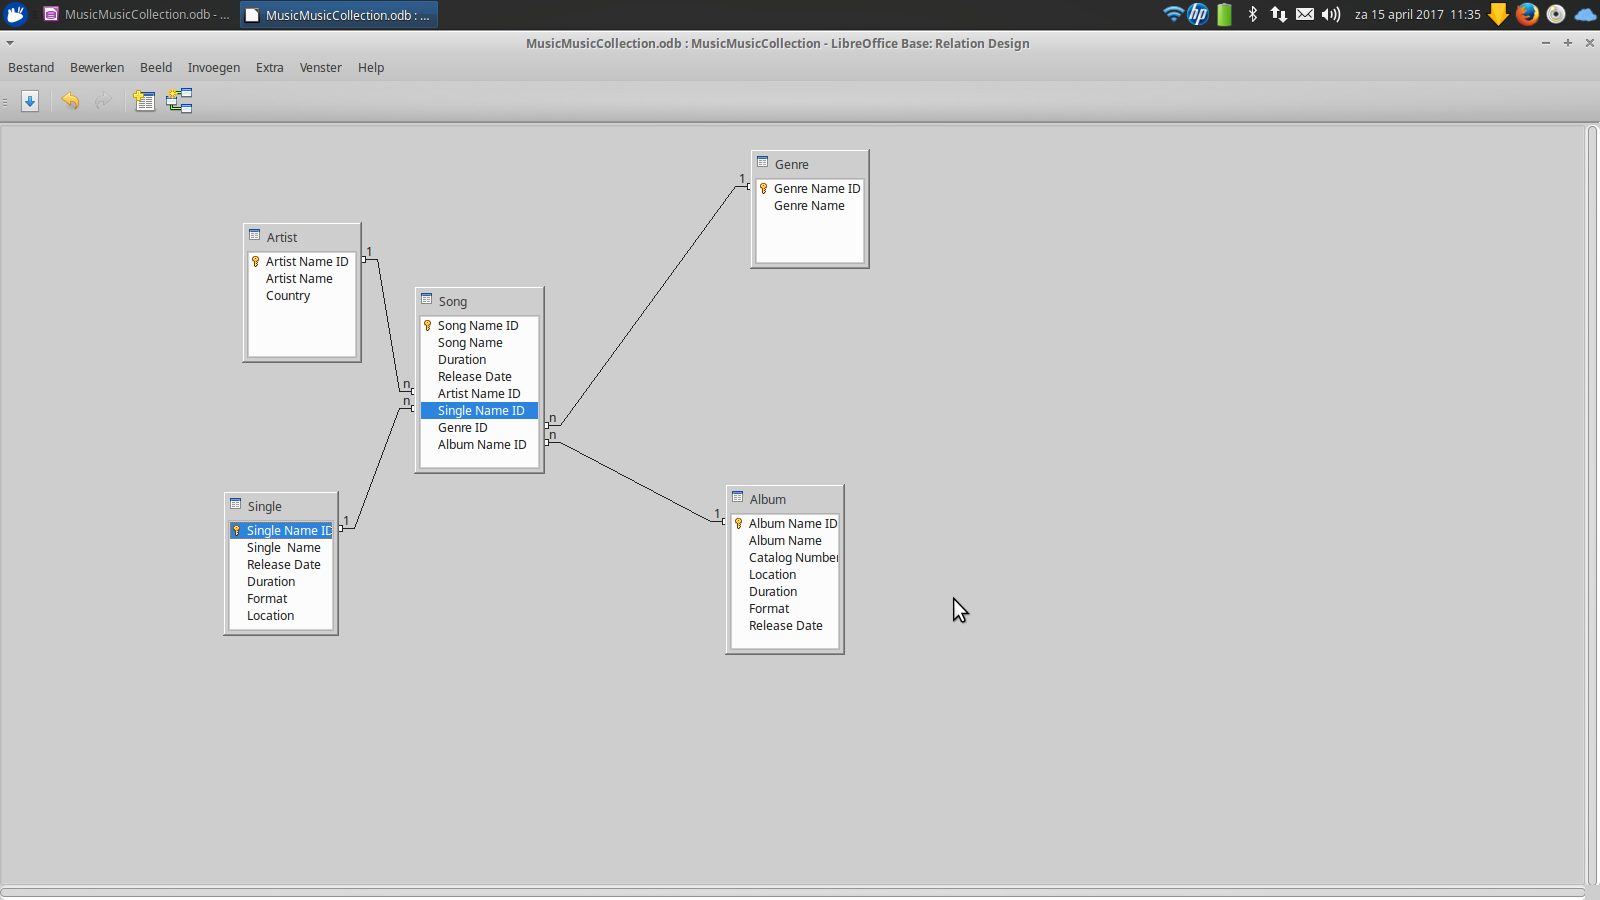Image resolution: width=1600 pixels, height=900 pixels.
Task: Switch to first MusicMusicCollection.odb taskbar window
Action: [x=137, y=15]
